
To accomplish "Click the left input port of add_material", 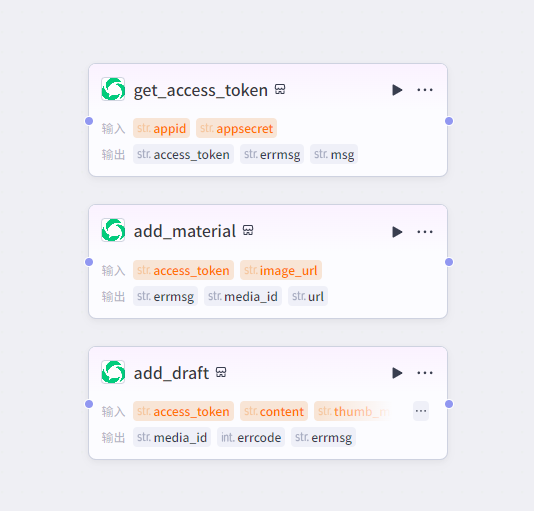I will pos(89,262).
